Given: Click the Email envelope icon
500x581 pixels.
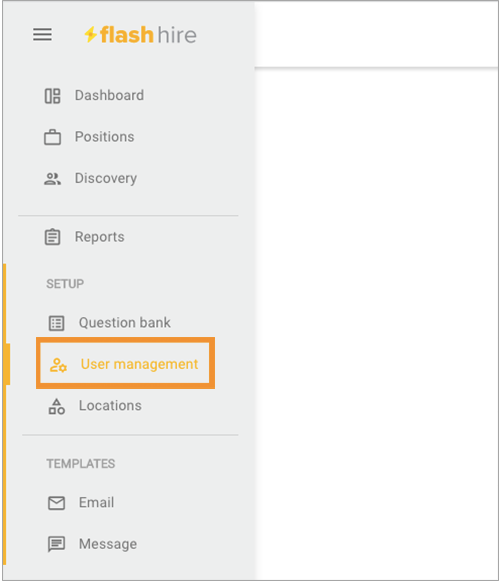Looking at the screenshot, I should 56,503.
